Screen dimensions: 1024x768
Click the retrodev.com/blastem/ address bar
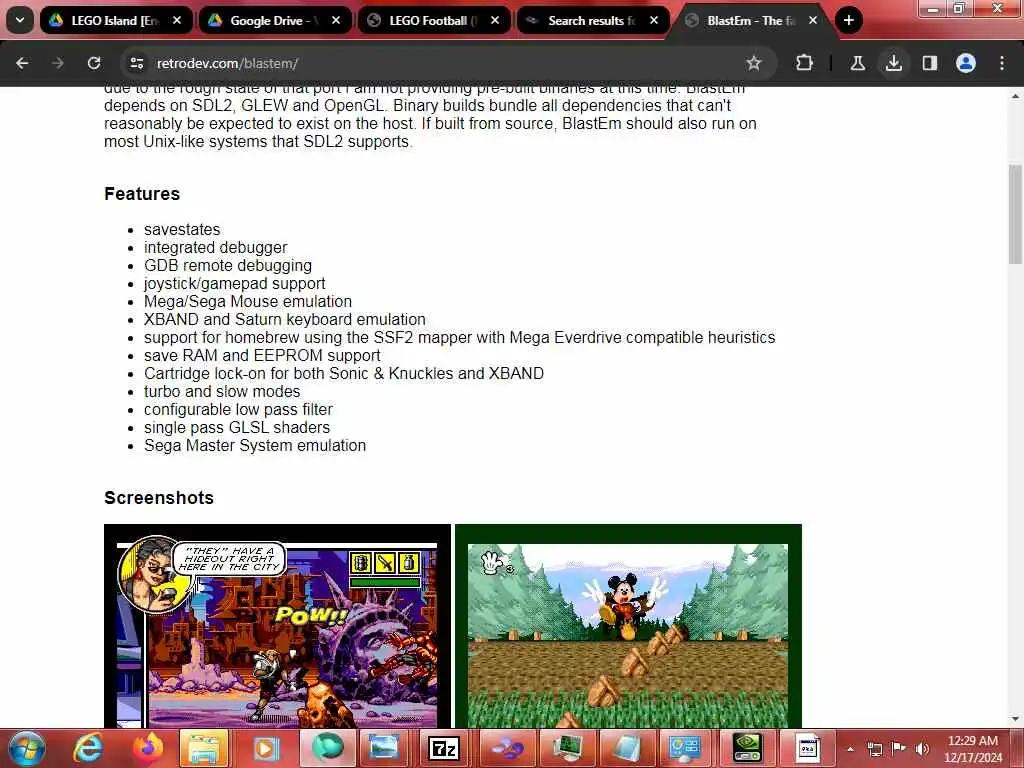tap(447, 63)
